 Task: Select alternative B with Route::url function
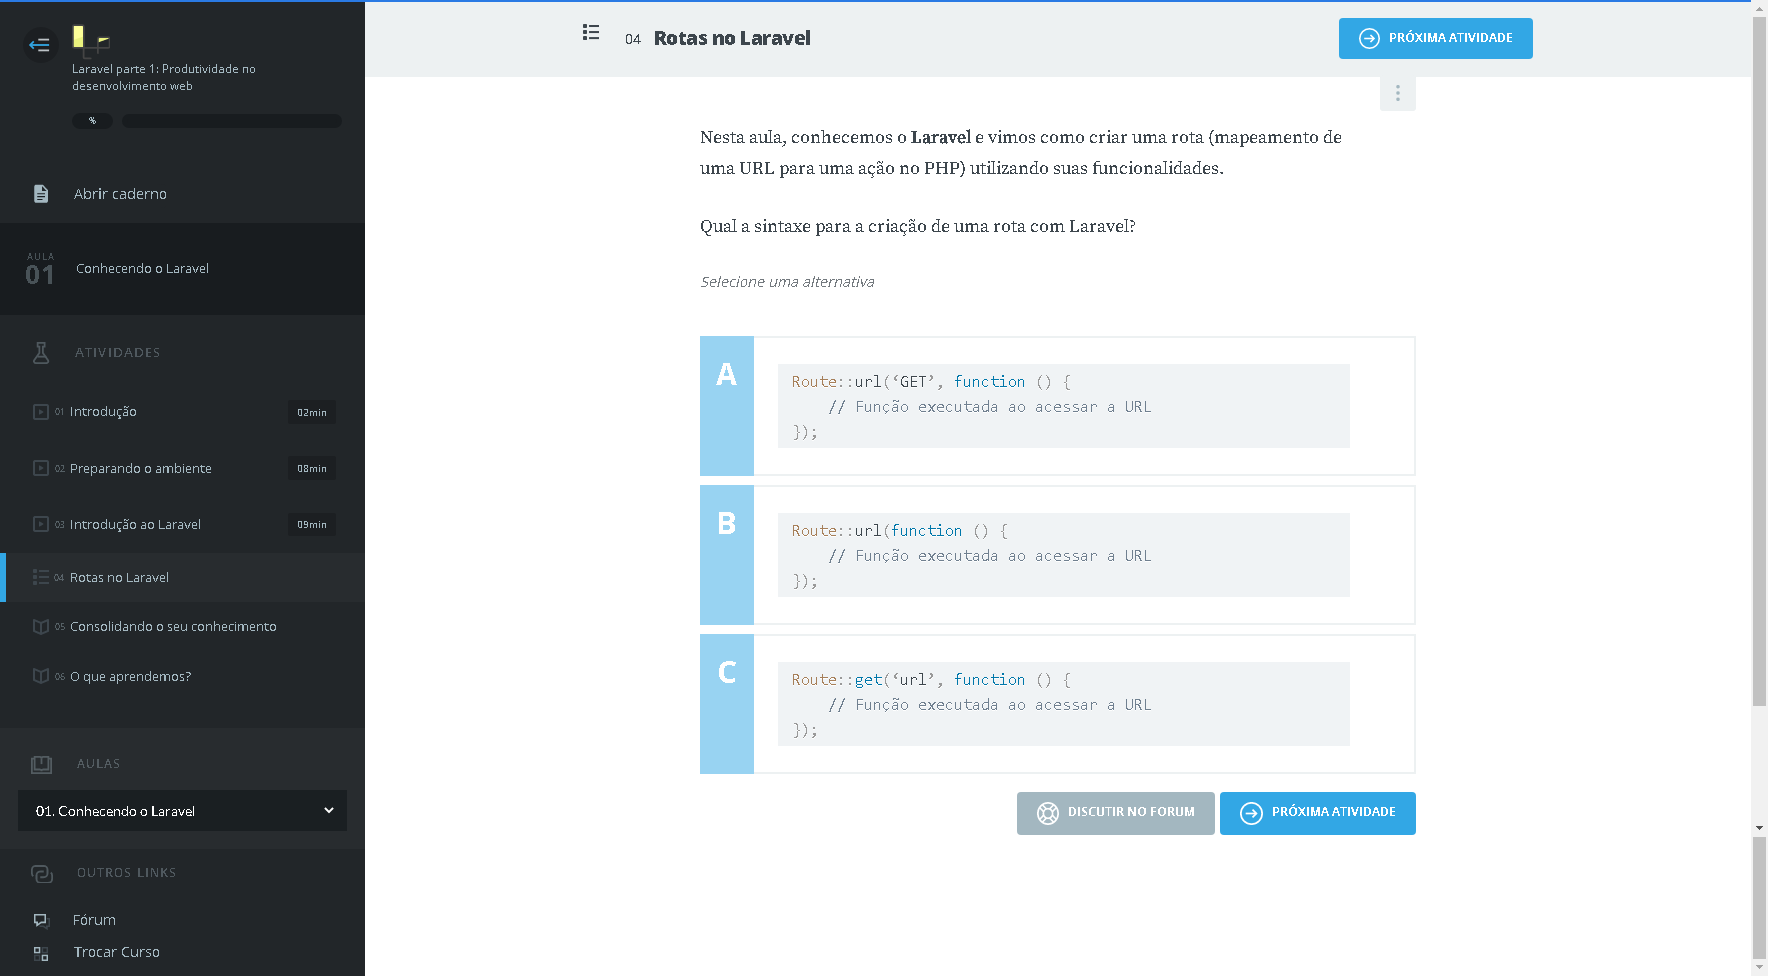(1057, 555)
